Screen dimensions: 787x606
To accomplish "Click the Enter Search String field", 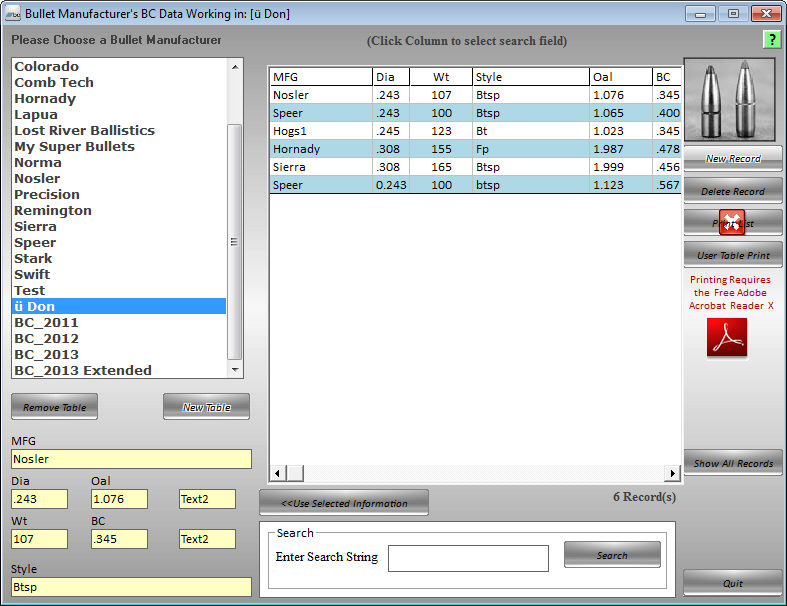I will [x=468, y=558].
